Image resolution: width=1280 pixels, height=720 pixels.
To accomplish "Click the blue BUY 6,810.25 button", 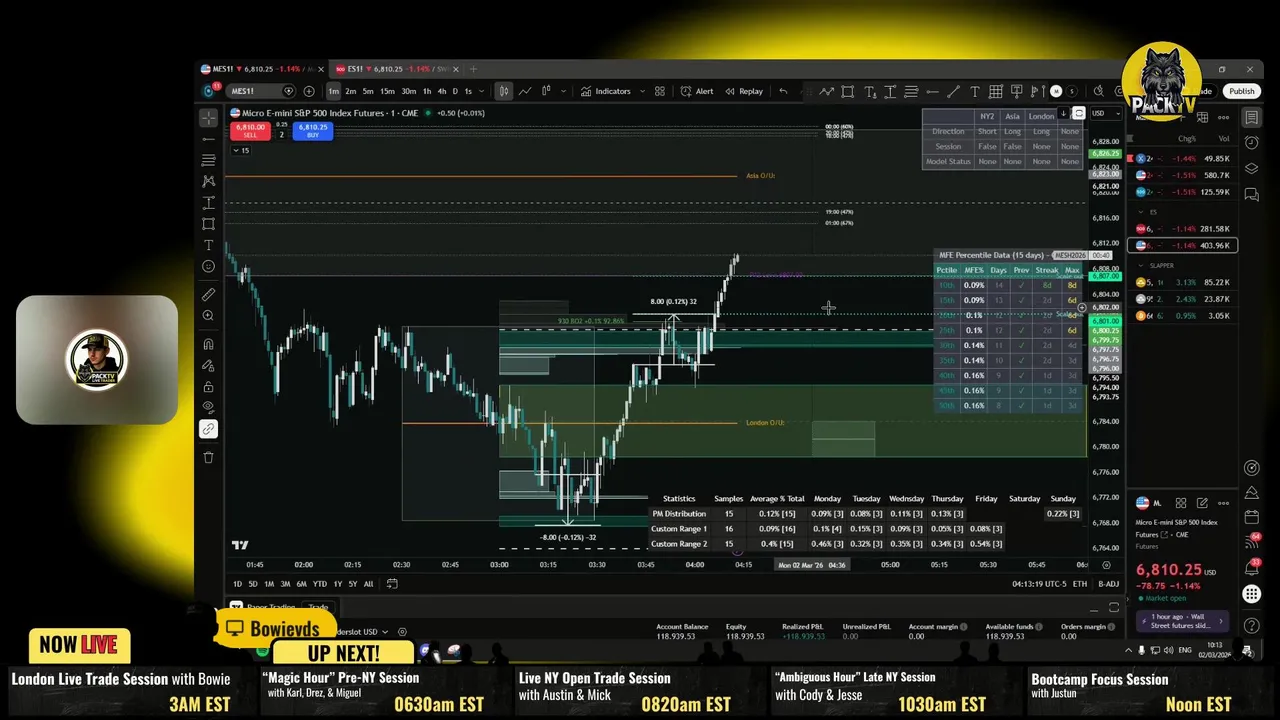I will 313,130.
